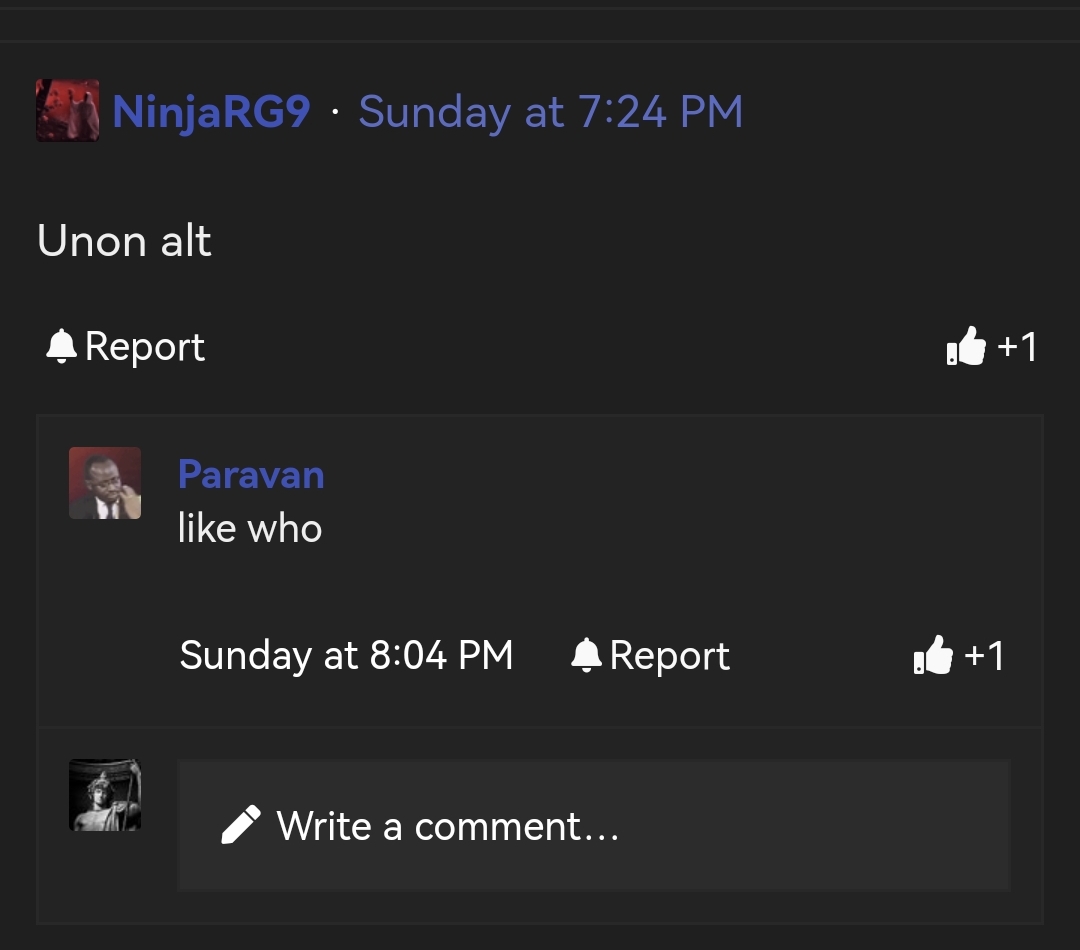Click the "like who" reply text
The width and height of the screenshot is (1080, 950).
pos(250,528)
